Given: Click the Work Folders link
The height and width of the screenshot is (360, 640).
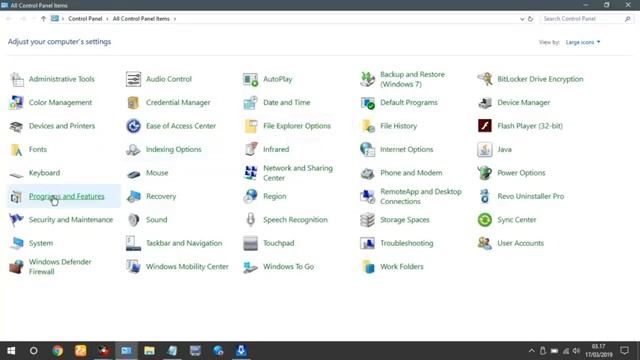Looking at the screenshot, I should pyautogui.click(x=402, y=267).
